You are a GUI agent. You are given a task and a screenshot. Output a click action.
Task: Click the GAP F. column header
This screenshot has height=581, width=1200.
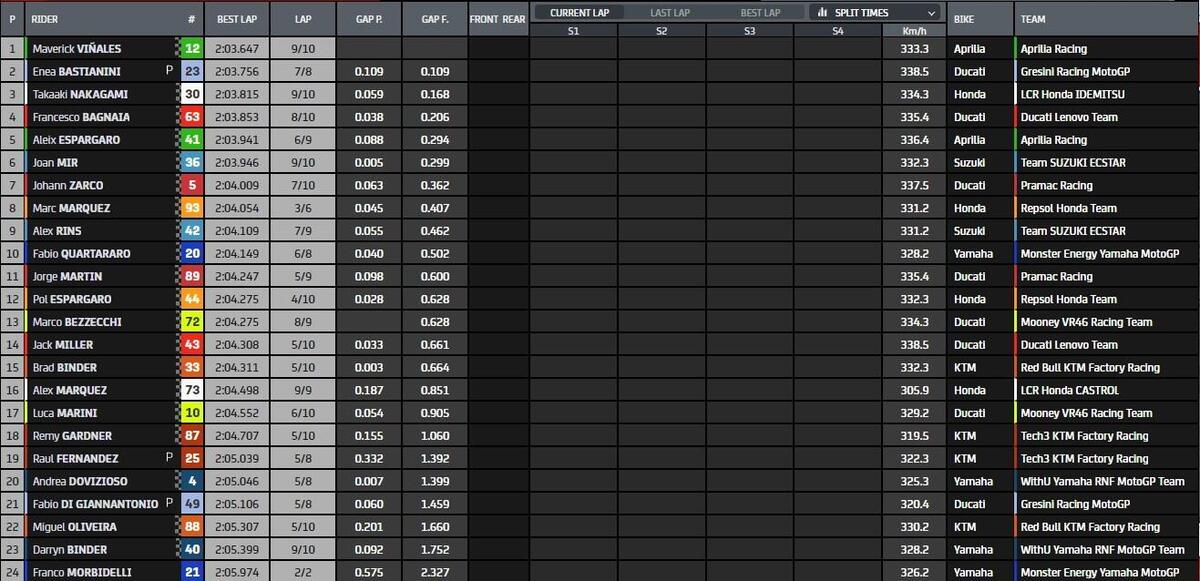[435, 19]
